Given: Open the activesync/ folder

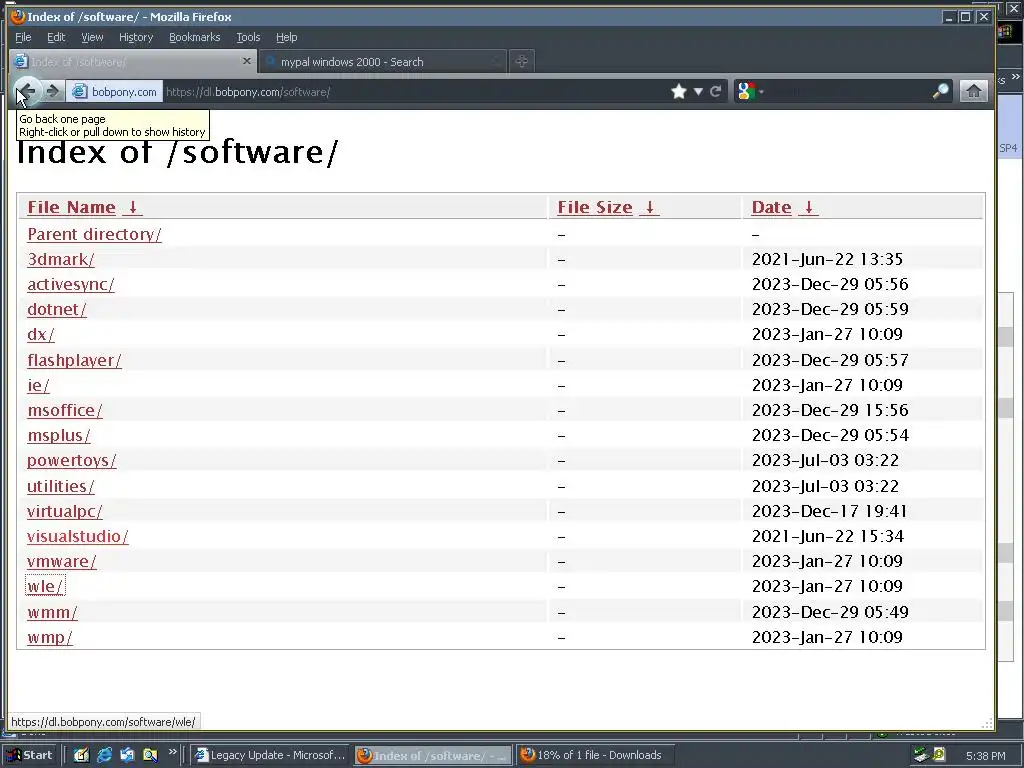Looking at the screenshot, I should click(71, 284).
